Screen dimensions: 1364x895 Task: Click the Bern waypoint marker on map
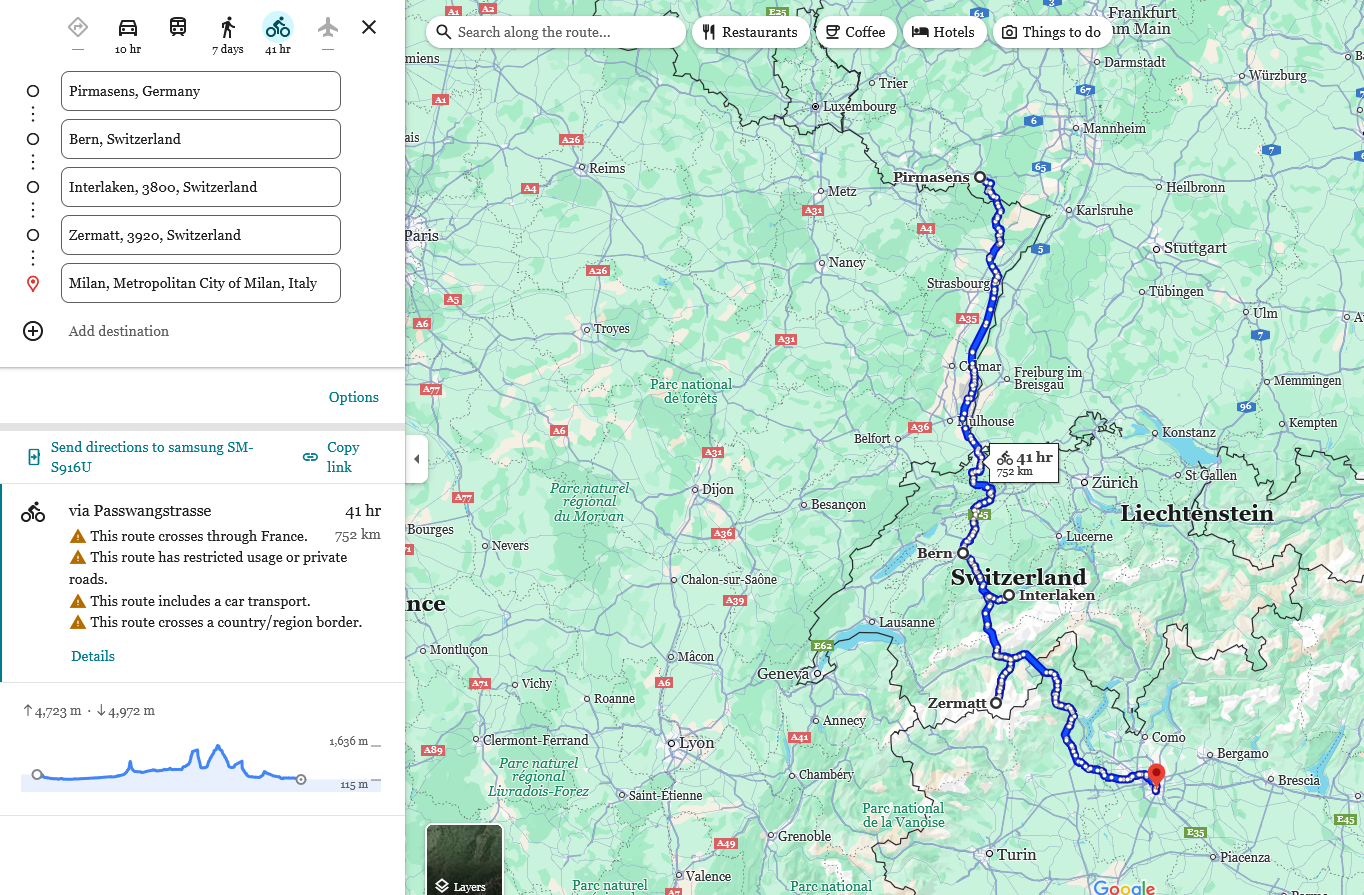pyautogui.click(x=962, y=552)
